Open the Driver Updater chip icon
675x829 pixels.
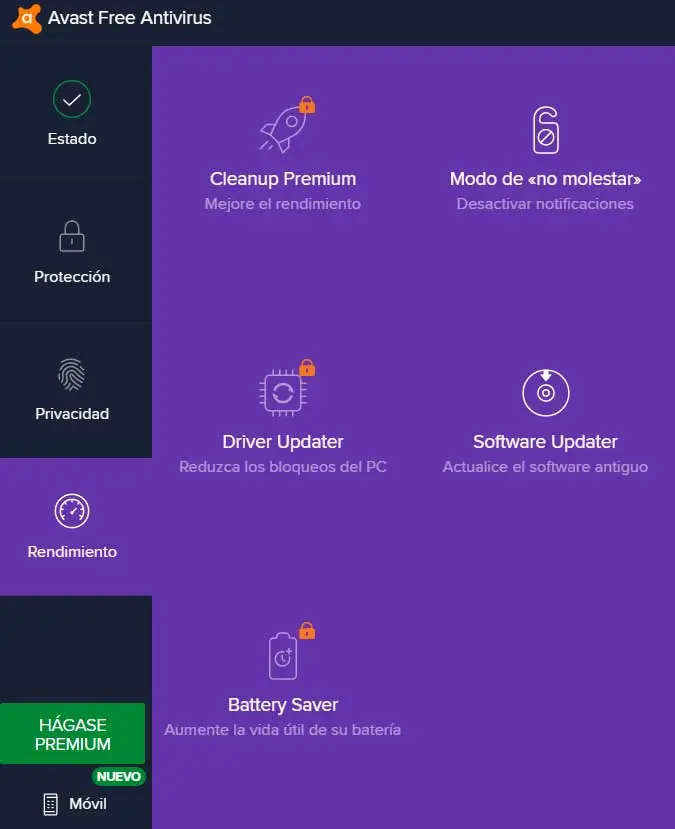tap(283, 393)
